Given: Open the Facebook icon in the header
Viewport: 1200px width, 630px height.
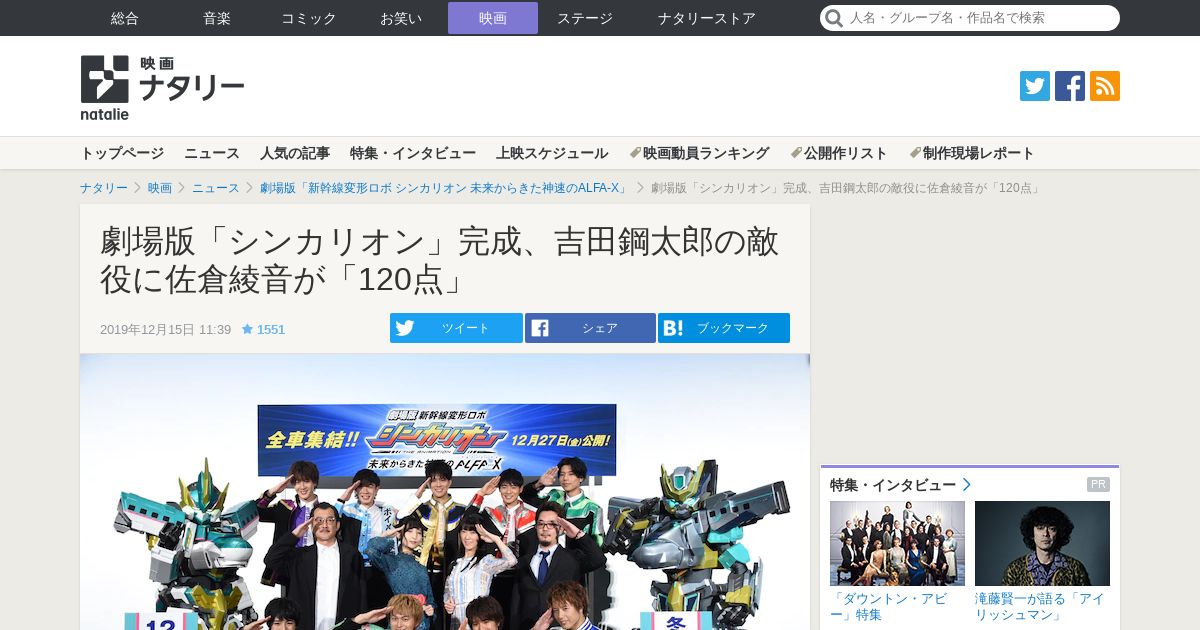Looking at the screenshot, I should pos(1070,86).
